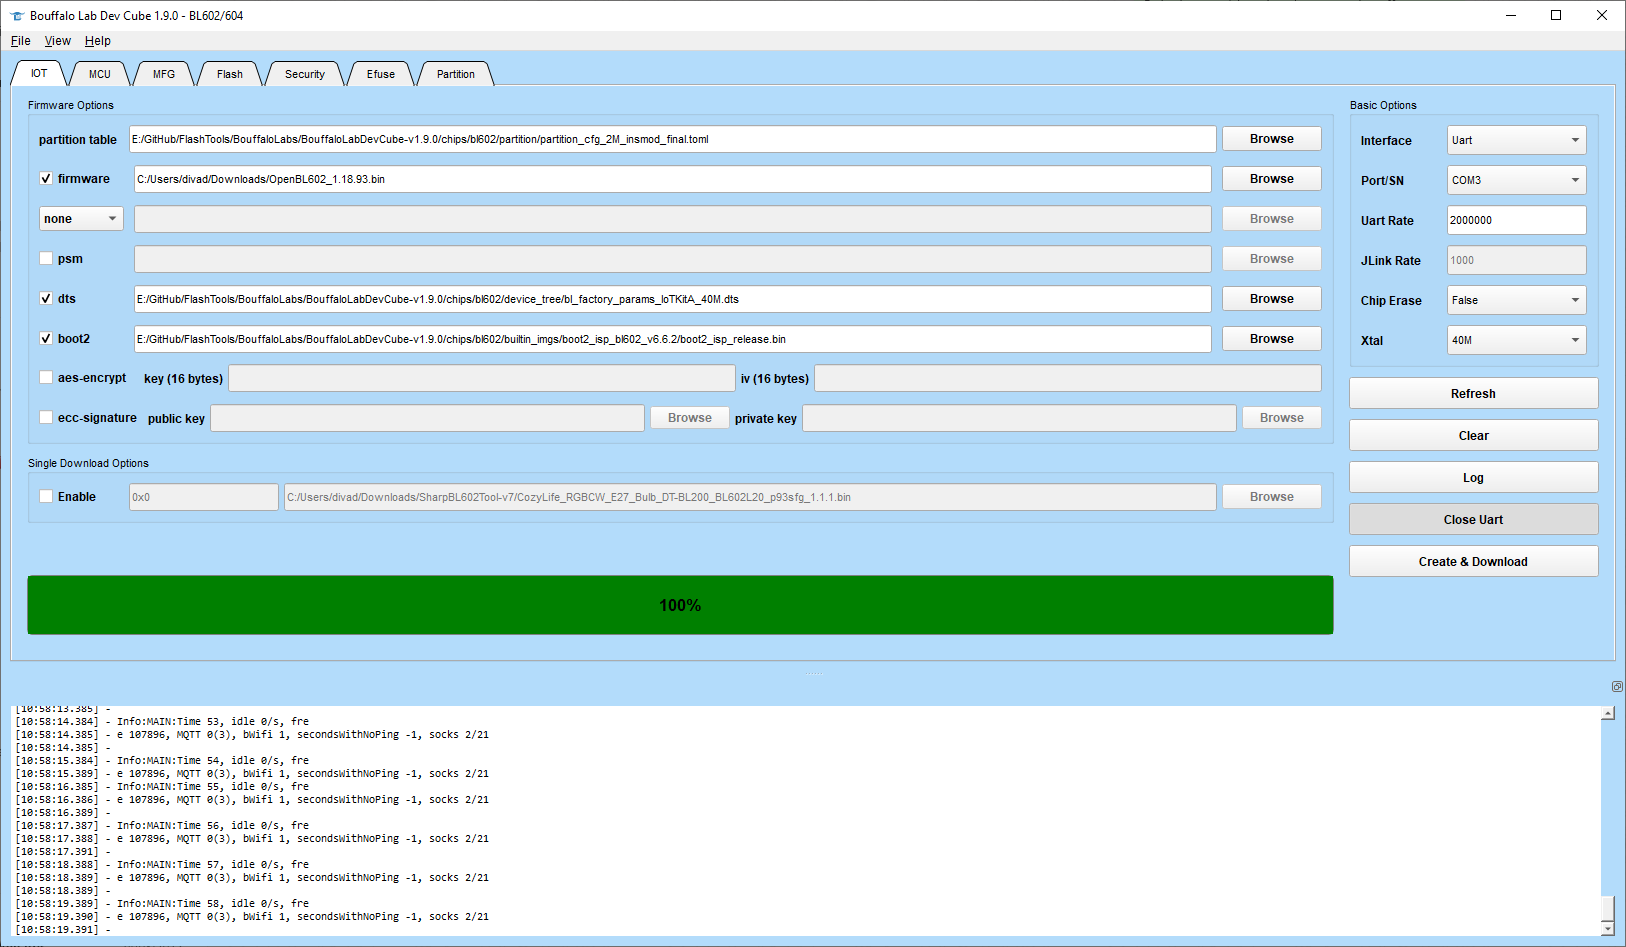Toggle the firmware checkbox
The width and height of the screenshot is (1626, 947).
[x=46, y=179]
